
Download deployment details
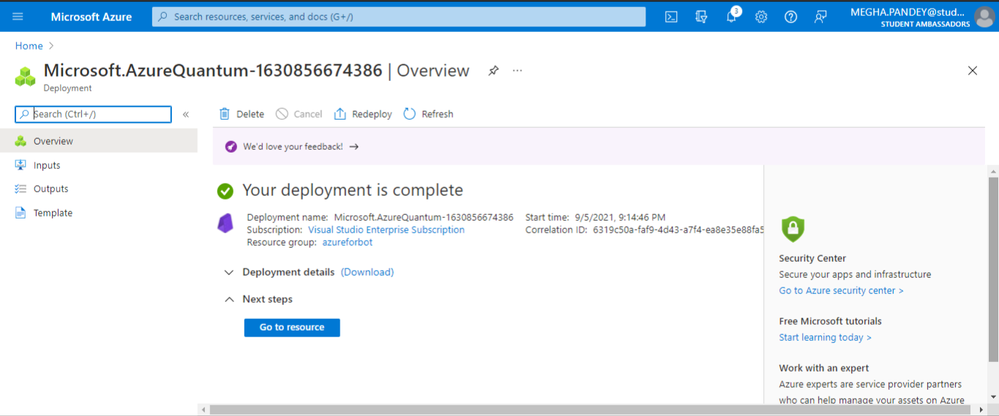pos(367,272)
